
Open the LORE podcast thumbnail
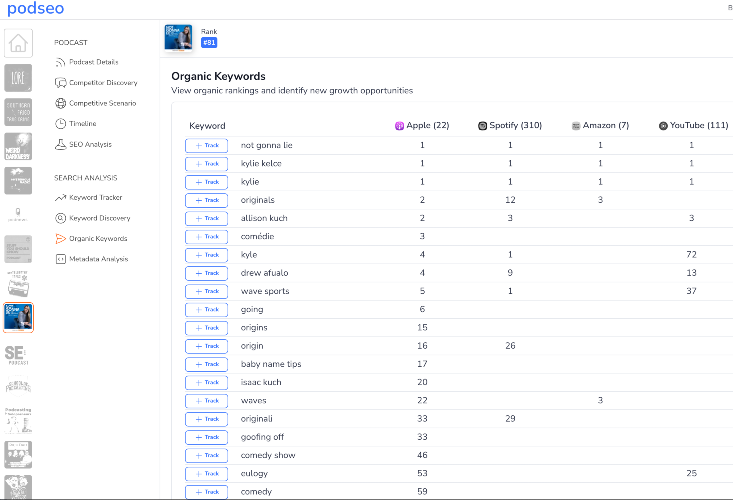coord(18,78)
